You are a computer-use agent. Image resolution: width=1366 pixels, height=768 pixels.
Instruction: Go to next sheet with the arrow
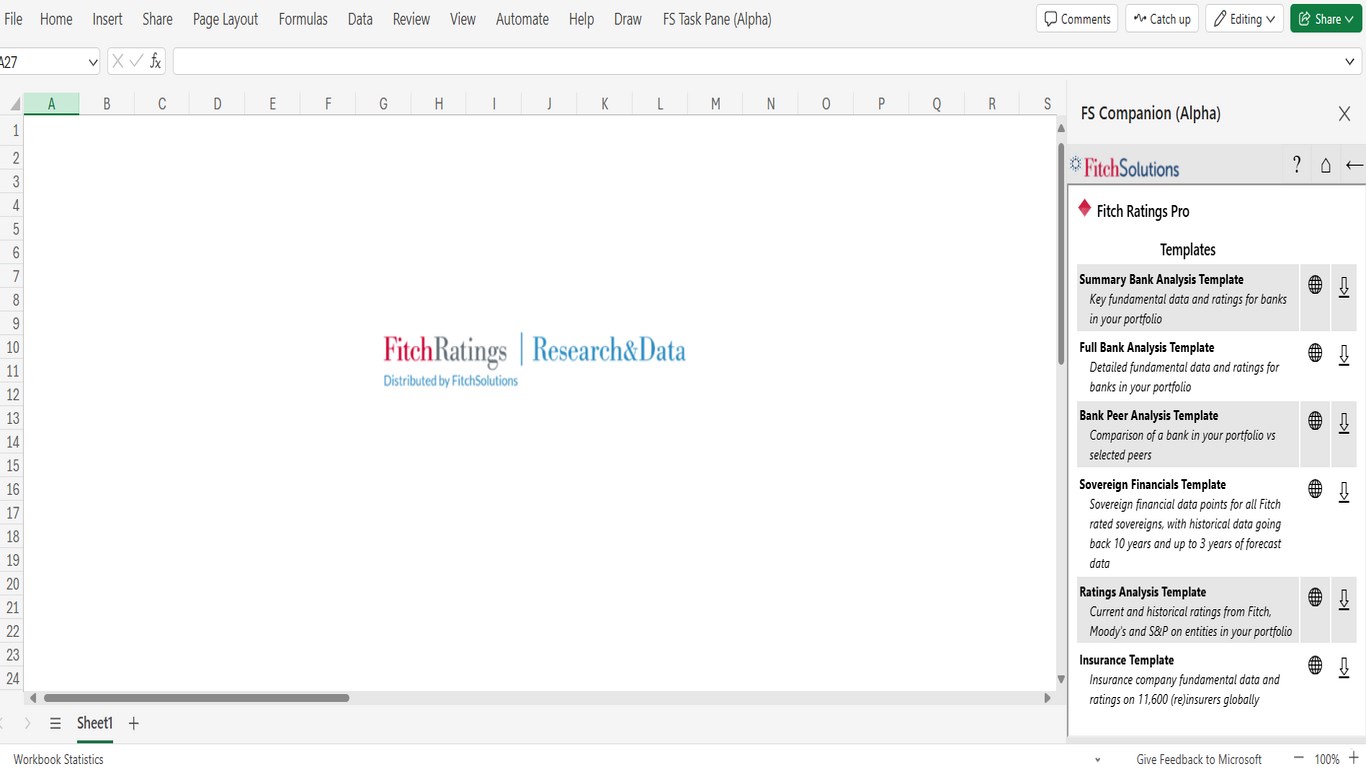pyautogui.click(x=27, y=723)
